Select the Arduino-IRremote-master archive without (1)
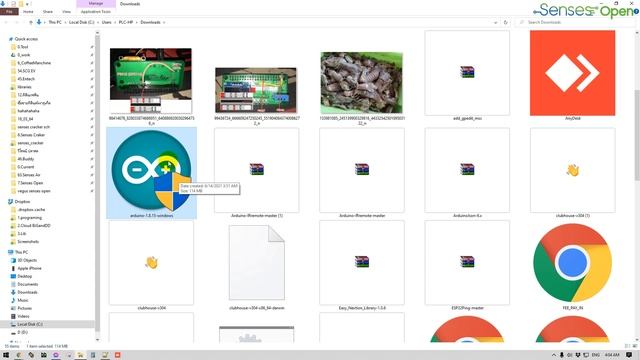Image resolution: width=640 pixels, height=360 pixels. coord(362,173)
